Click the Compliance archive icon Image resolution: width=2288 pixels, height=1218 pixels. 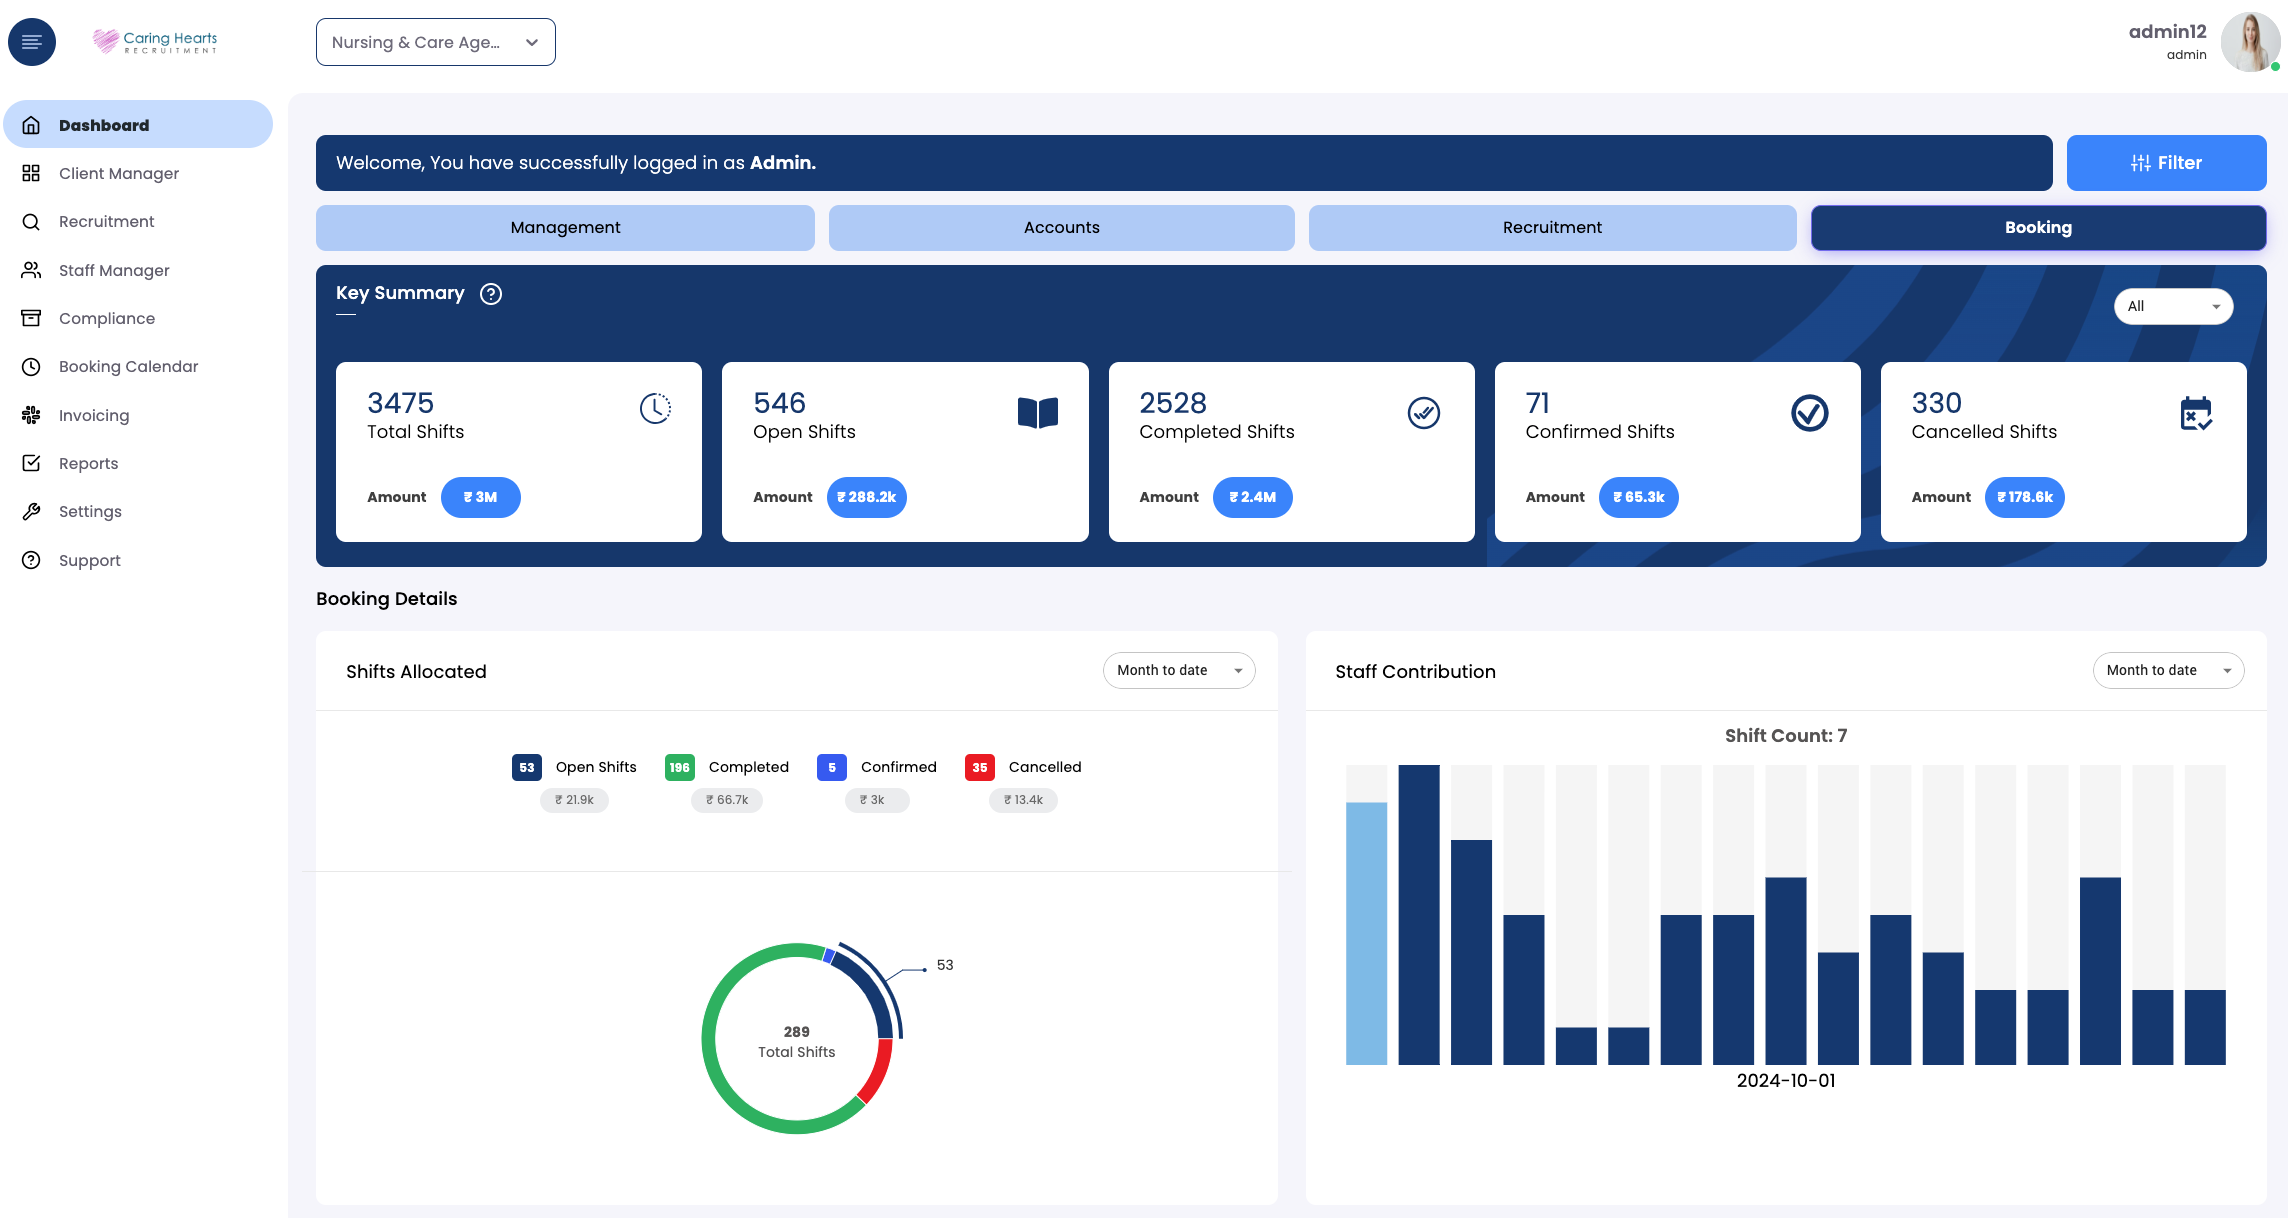pyautogui.click(x=30, y=318)
